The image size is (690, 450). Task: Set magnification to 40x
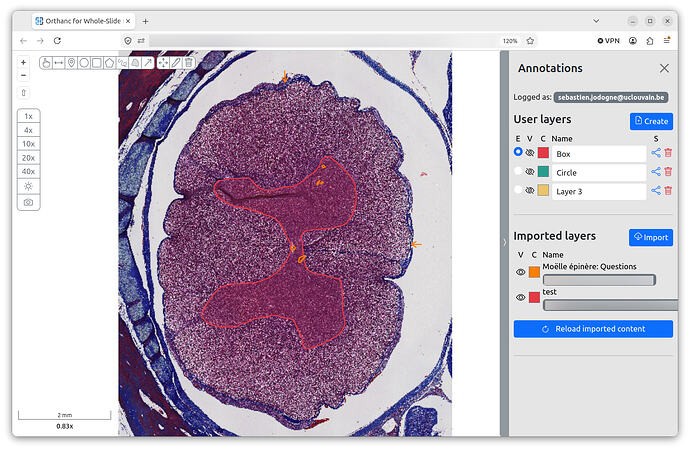[x=28, y=172]
